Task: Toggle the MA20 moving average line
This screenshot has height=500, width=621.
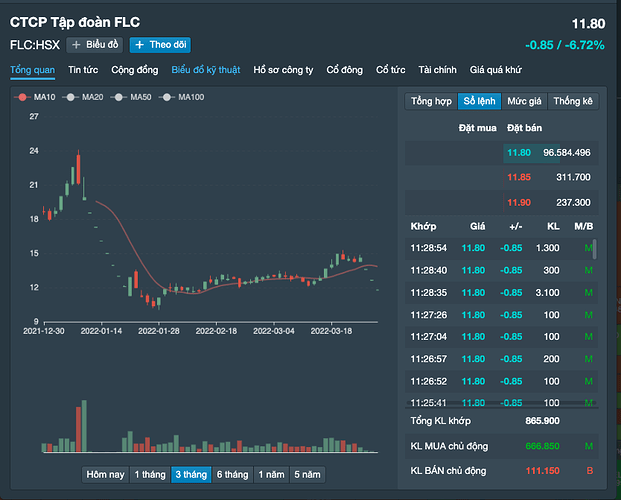Action: tap(85, 97)
